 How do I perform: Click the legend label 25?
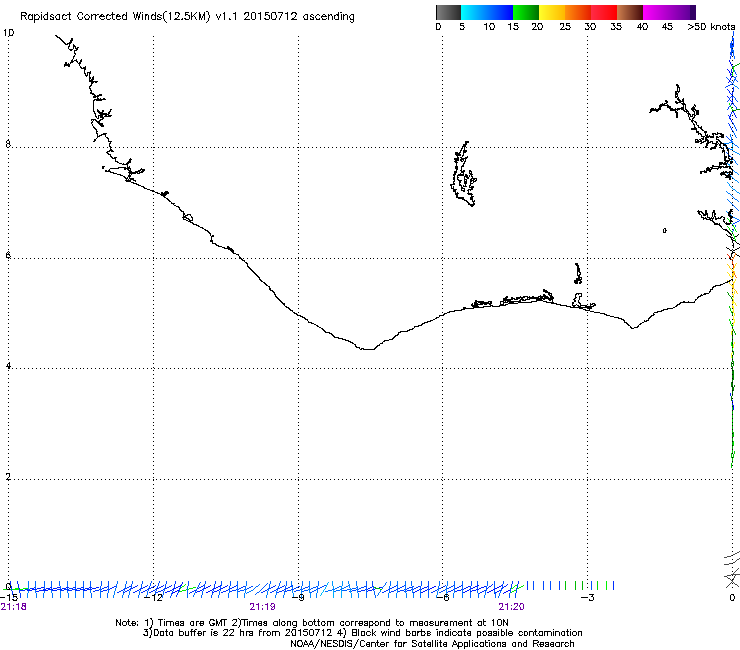point(565,27)
